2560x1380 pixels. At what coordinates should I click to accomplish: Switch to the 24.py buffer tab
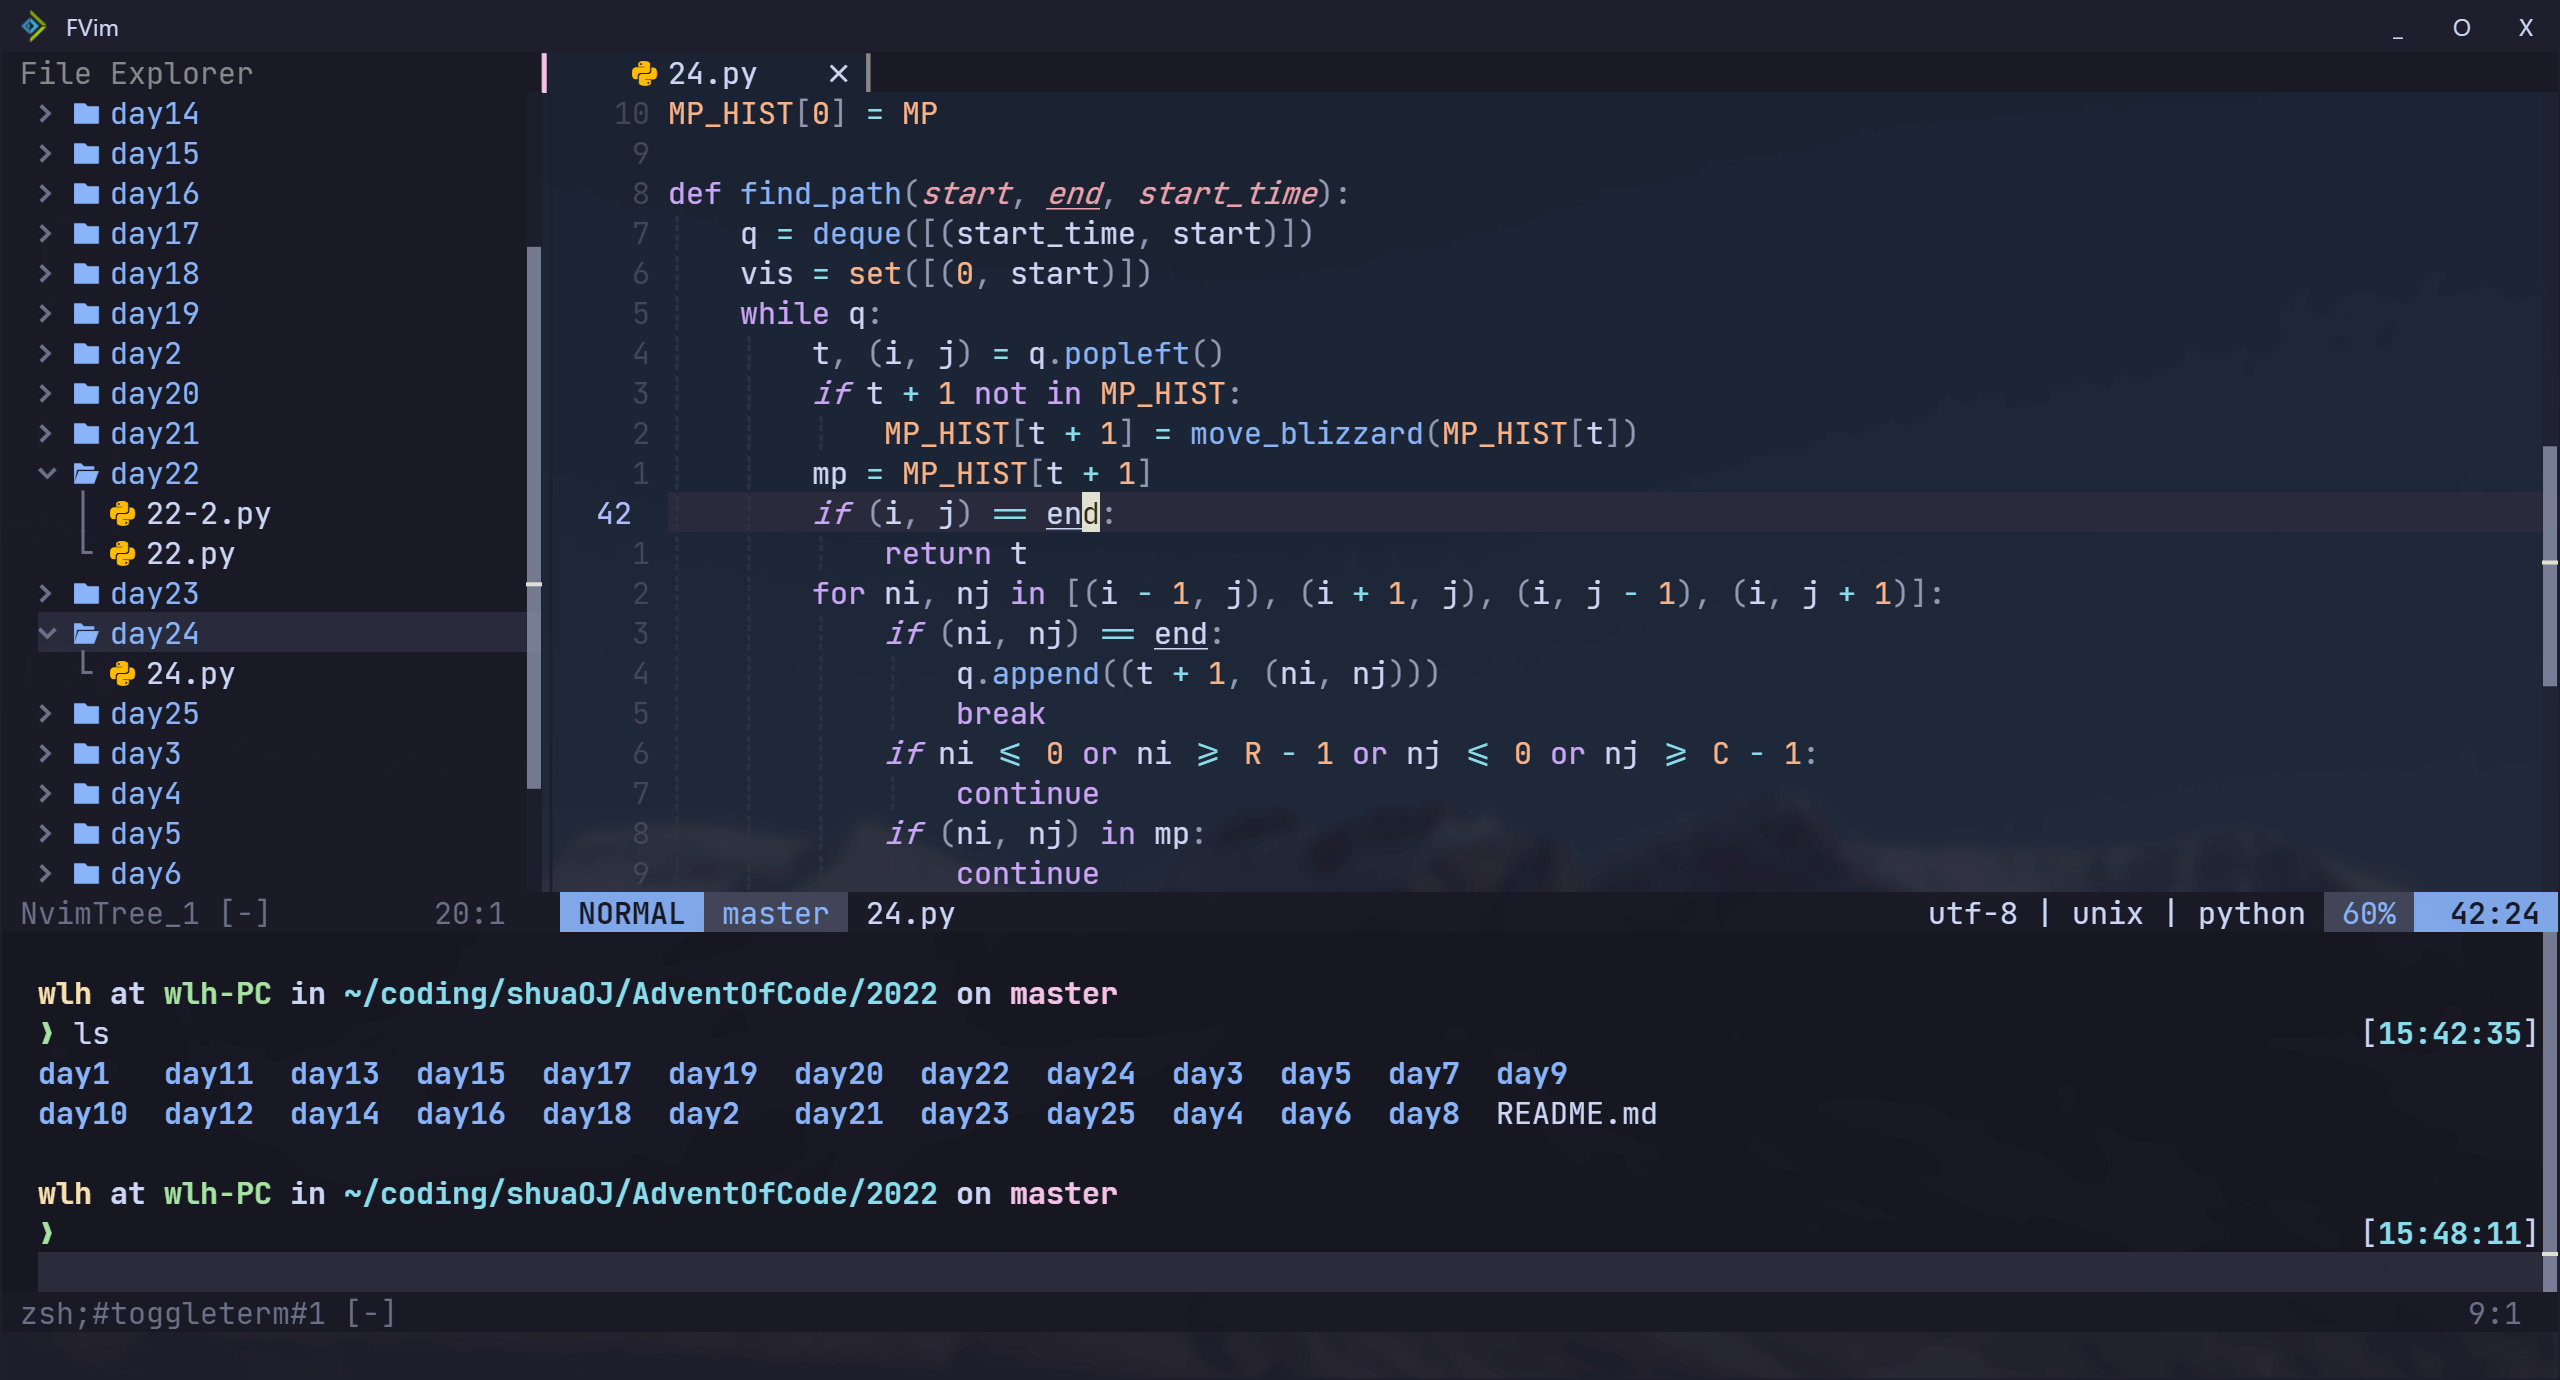pos(712,74)
